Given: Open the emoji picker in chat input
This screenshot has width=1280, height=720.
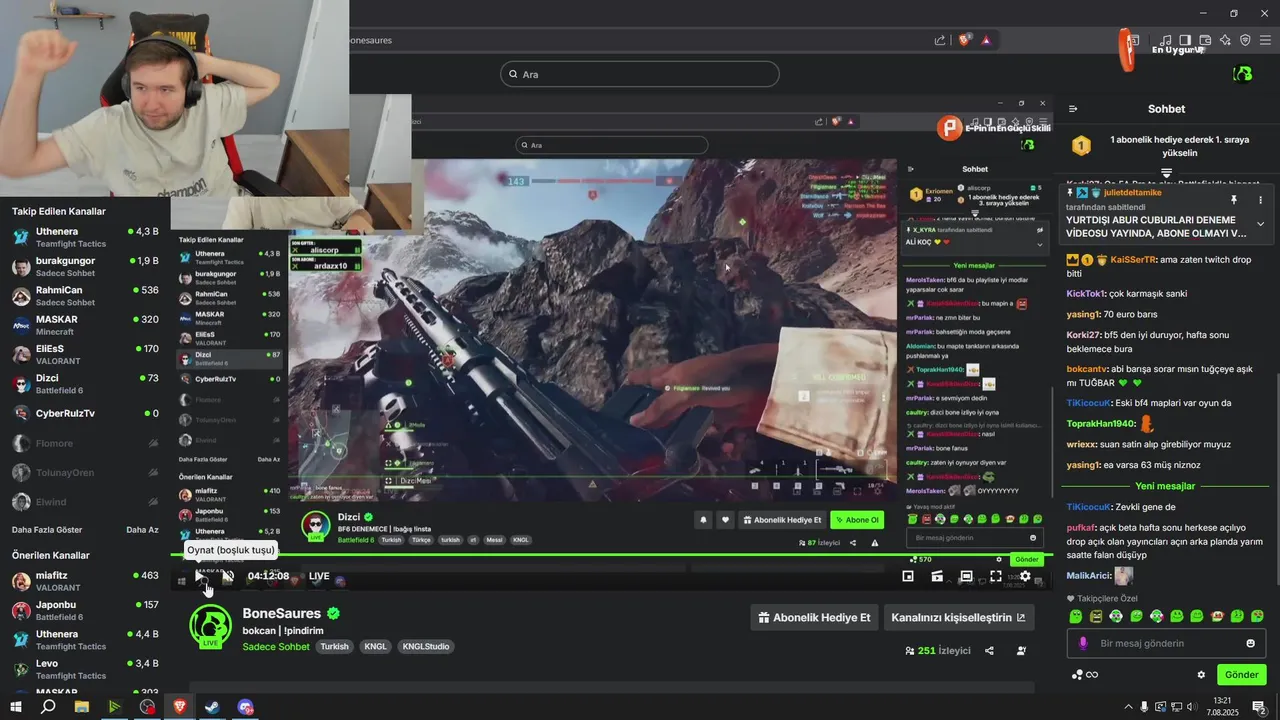Looking at the screenshot, I should click(1250, 643).
